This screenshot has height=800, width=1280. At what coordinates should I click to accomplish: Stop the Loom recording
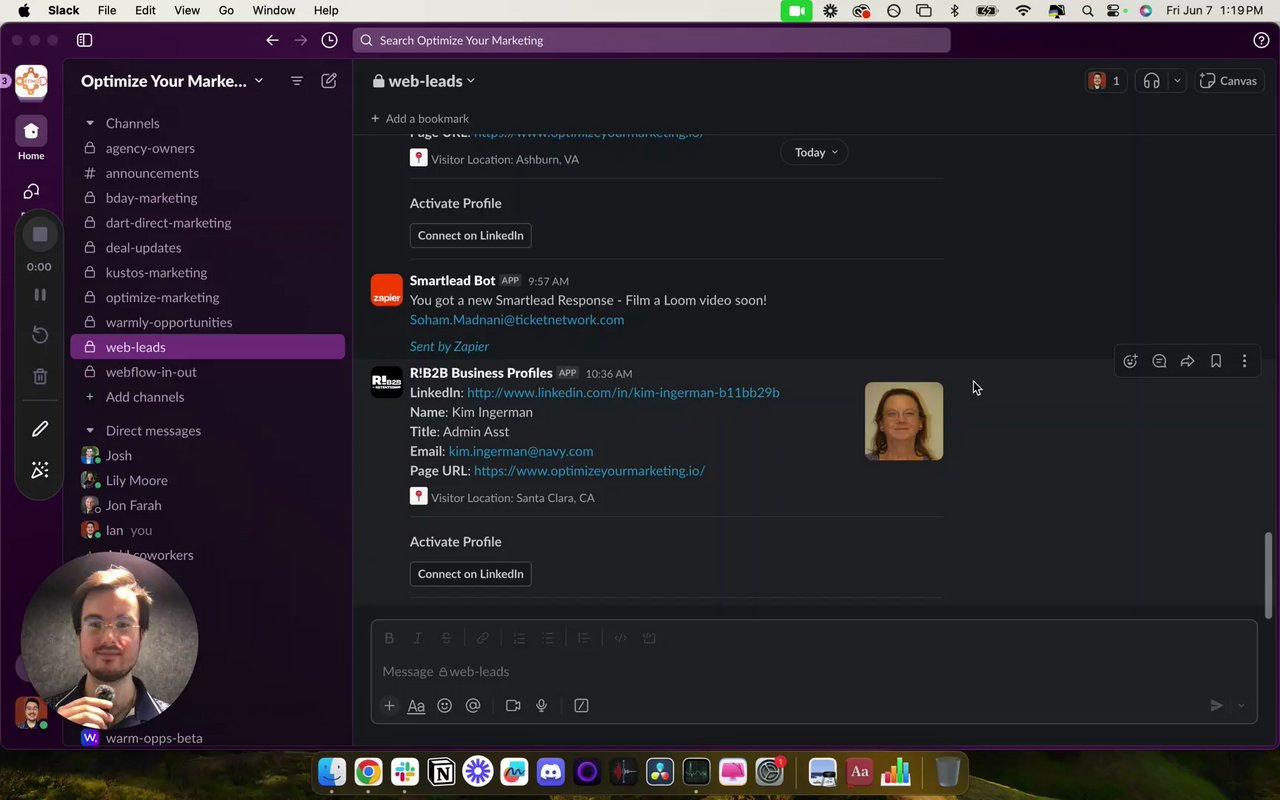pos(40,234)
